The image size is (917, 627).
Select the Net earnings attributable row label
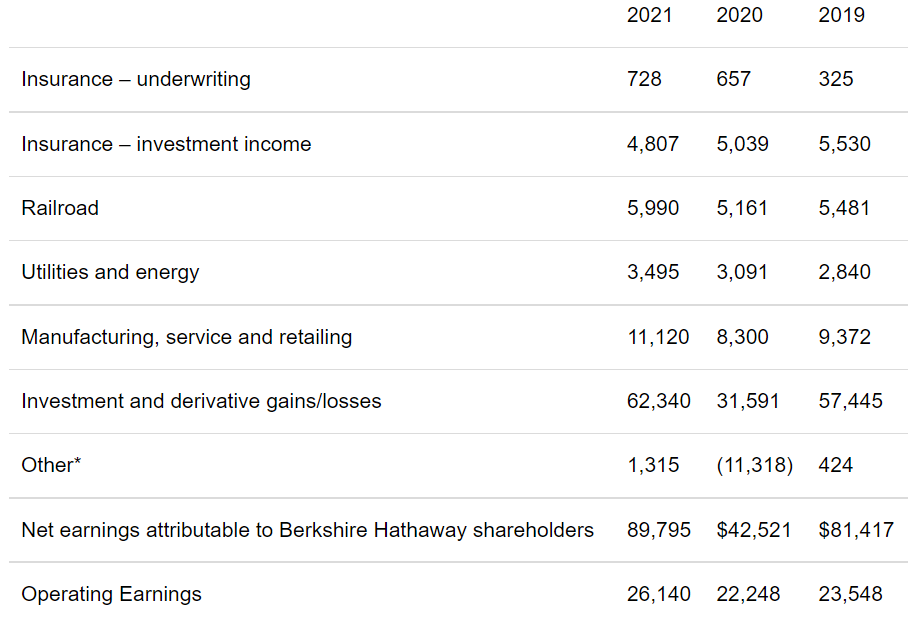click(307, 530)
